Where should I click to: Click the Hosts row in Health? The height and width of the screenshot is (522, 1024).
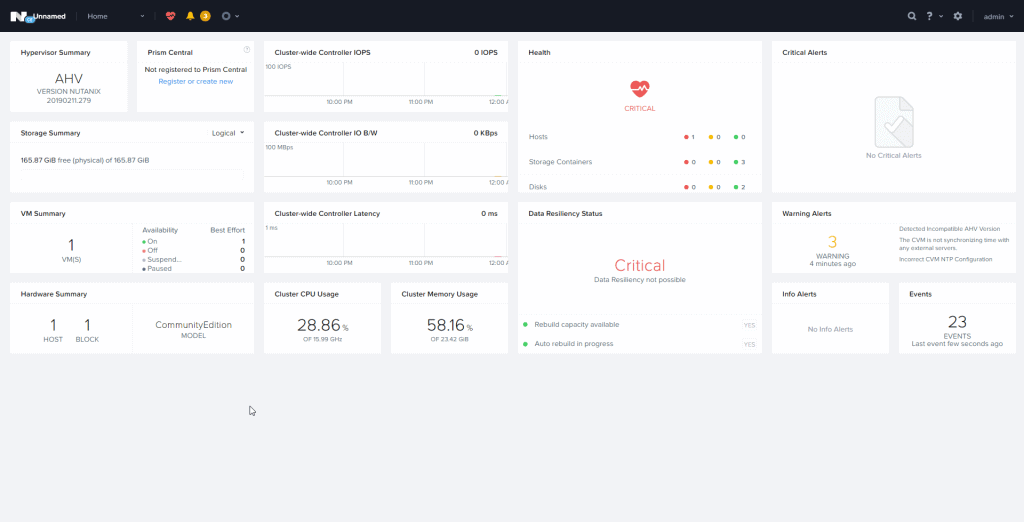click(x=639, y=137)
